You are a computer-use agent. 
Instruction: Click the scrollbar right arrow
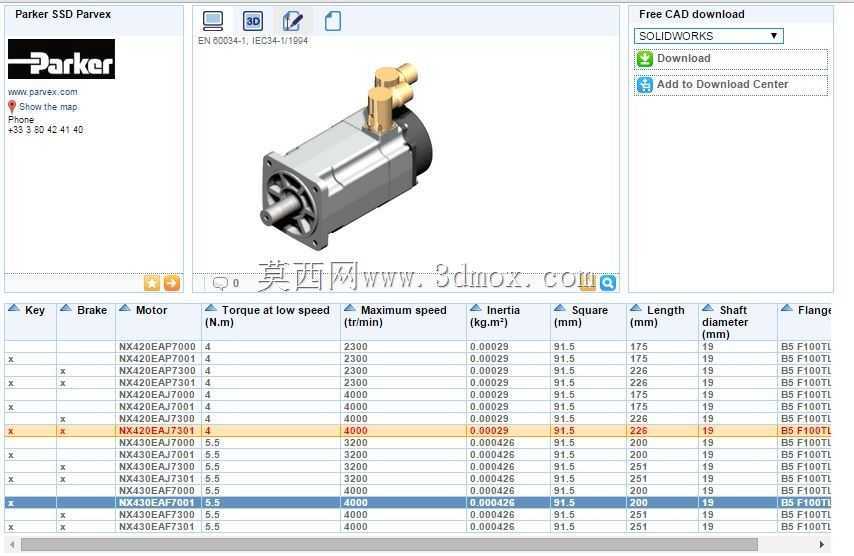click(821, 544)
